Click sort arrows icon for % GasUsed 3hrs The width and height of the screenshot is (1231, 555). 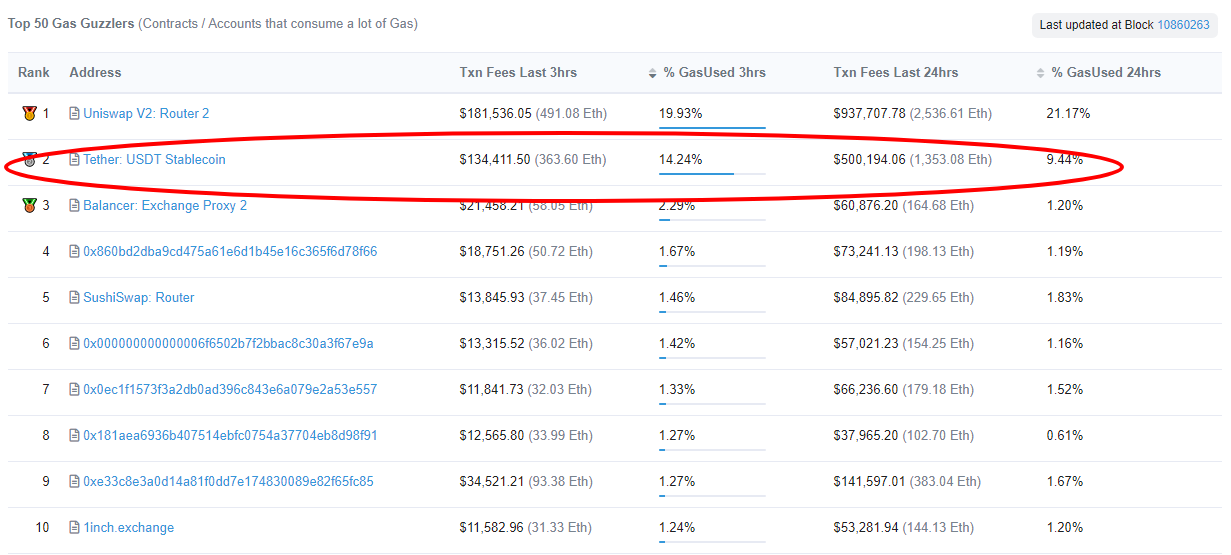pos(653,73)
